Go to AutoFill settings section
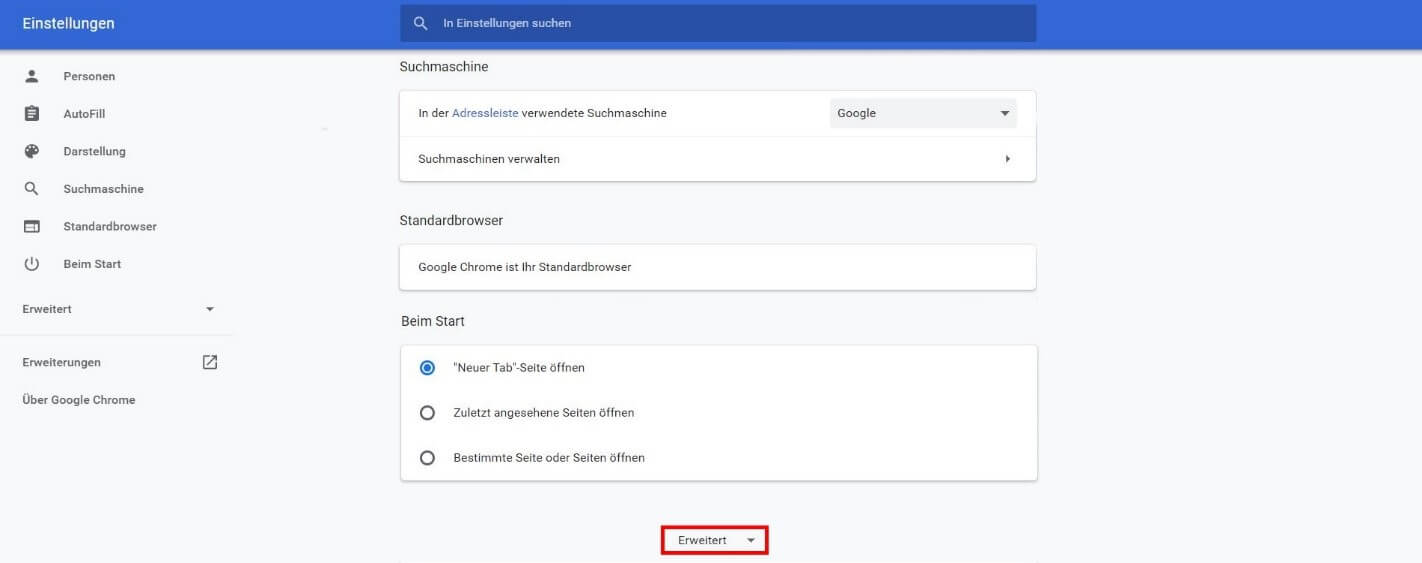The width and height of the screenshot is (1422, 563). (84, 115)
